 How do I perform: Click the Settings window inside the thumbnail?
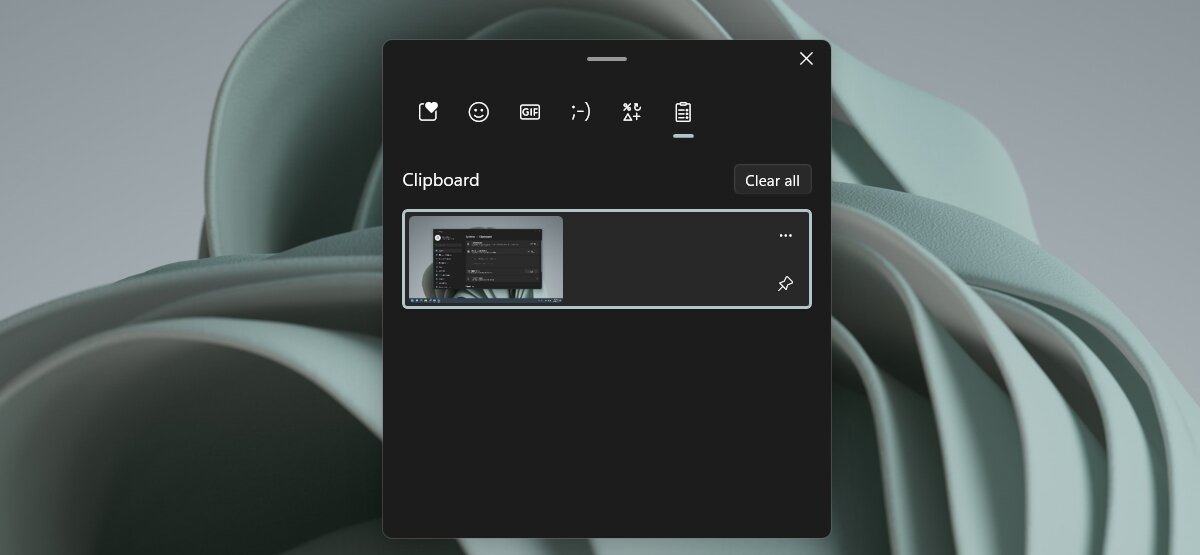point(487,262)
